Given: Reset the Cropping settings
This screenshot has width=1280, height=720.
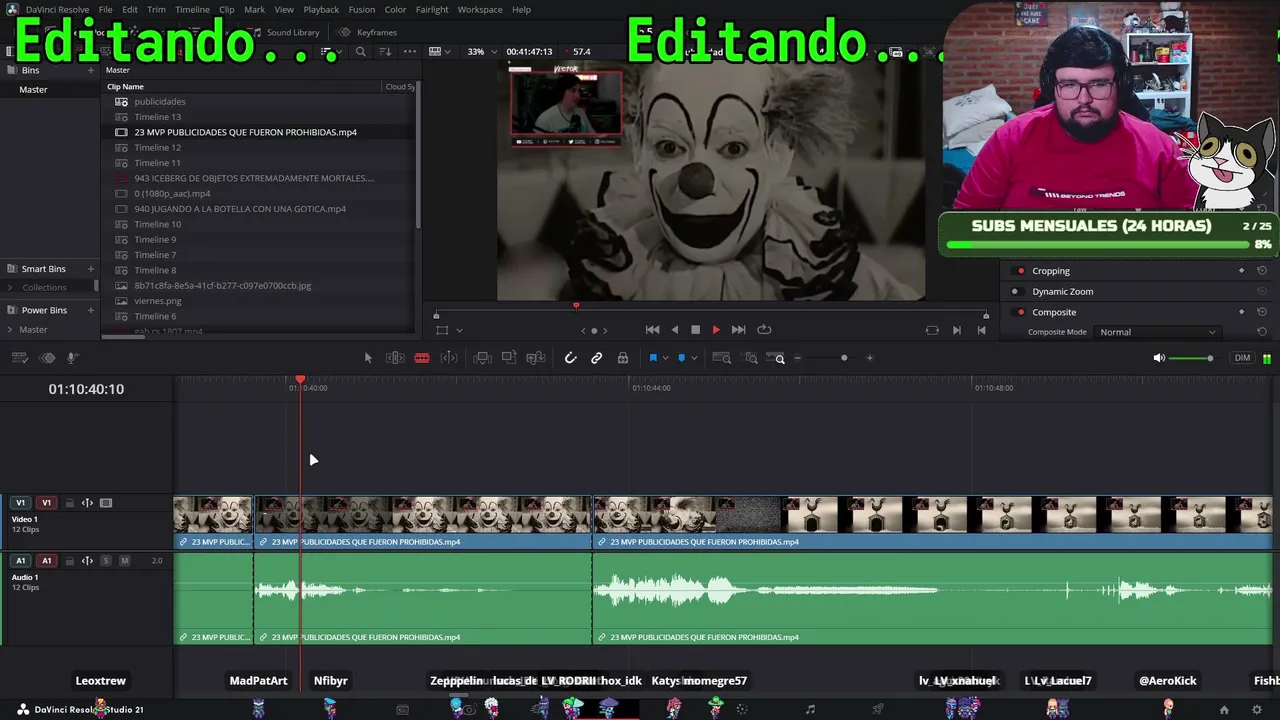Looking at the screenshot, I should [1262, 271].
